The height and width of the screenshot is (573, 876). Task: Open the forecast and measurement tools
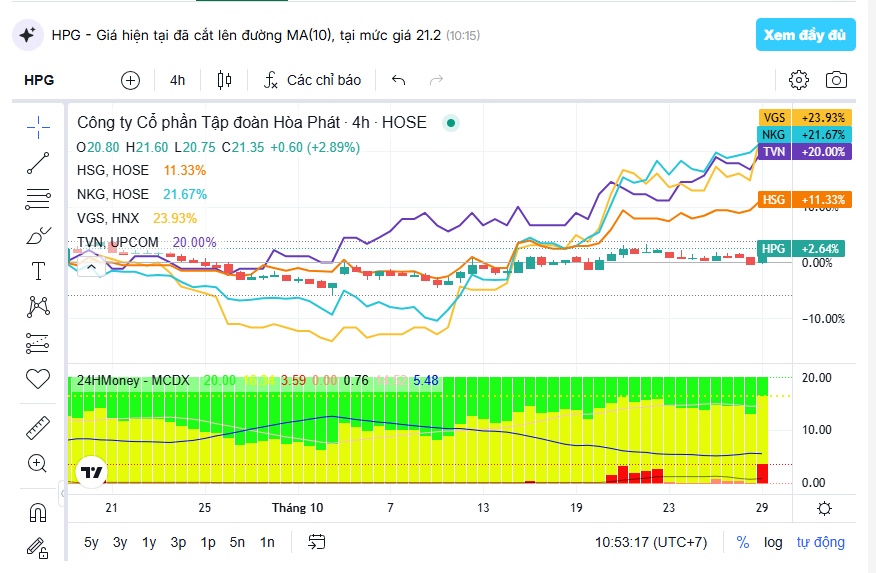coord(38,343)
